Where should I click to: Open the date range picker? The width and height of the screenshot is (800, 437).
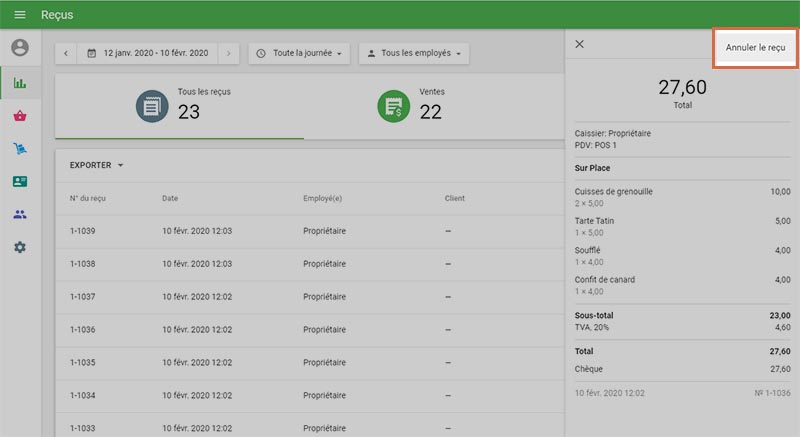pyautogui.click(x=148, y=53)
